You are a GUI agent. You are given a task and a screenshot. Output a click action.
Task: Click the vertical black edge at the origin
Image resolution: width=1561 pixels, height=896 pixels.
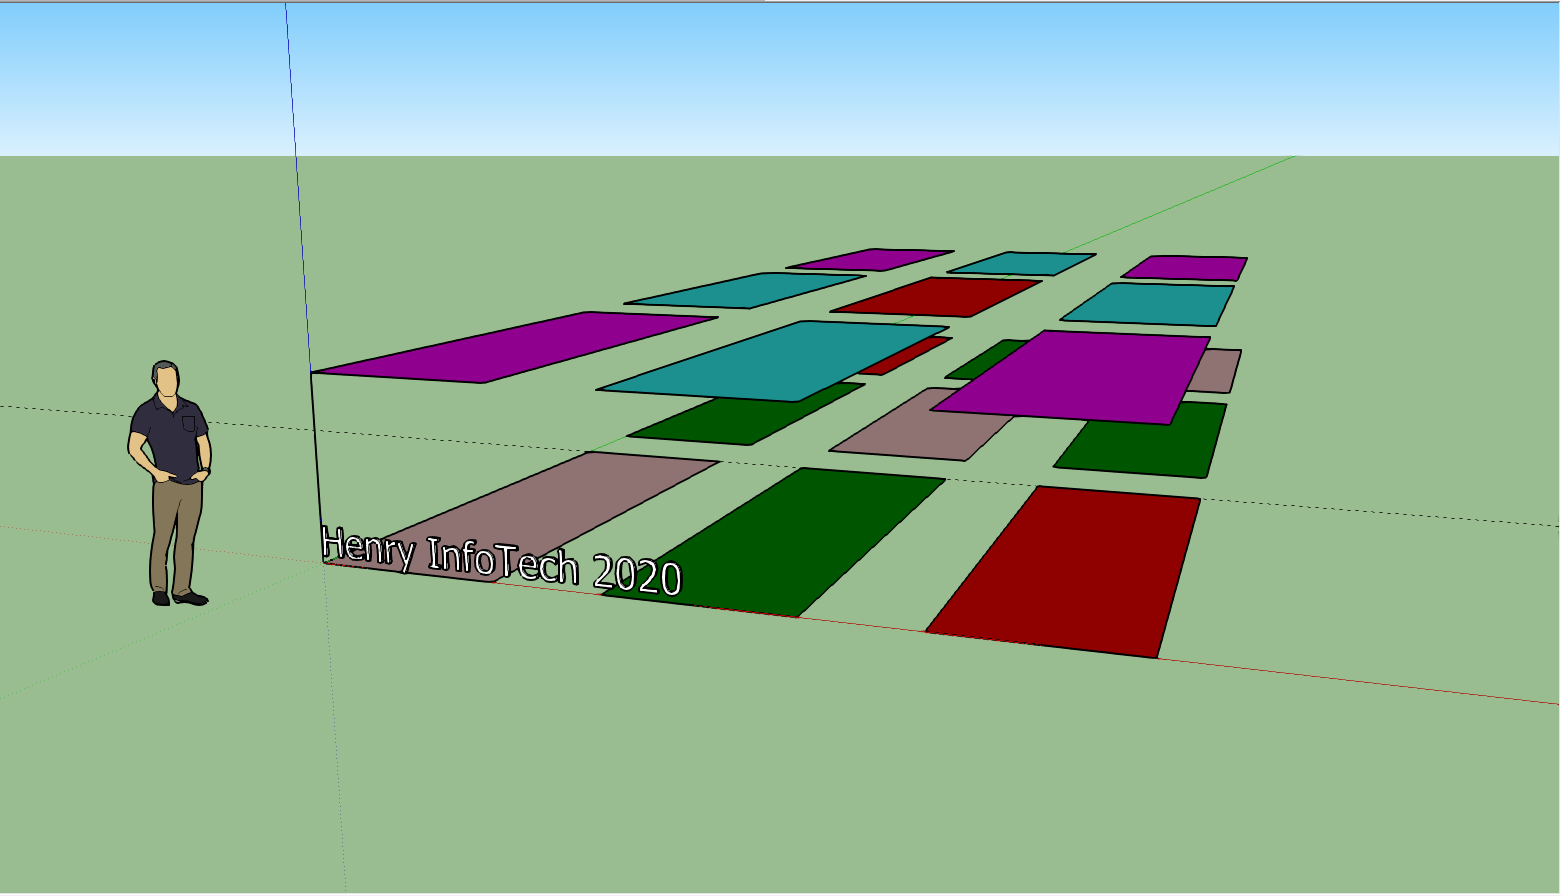point(317,467)
